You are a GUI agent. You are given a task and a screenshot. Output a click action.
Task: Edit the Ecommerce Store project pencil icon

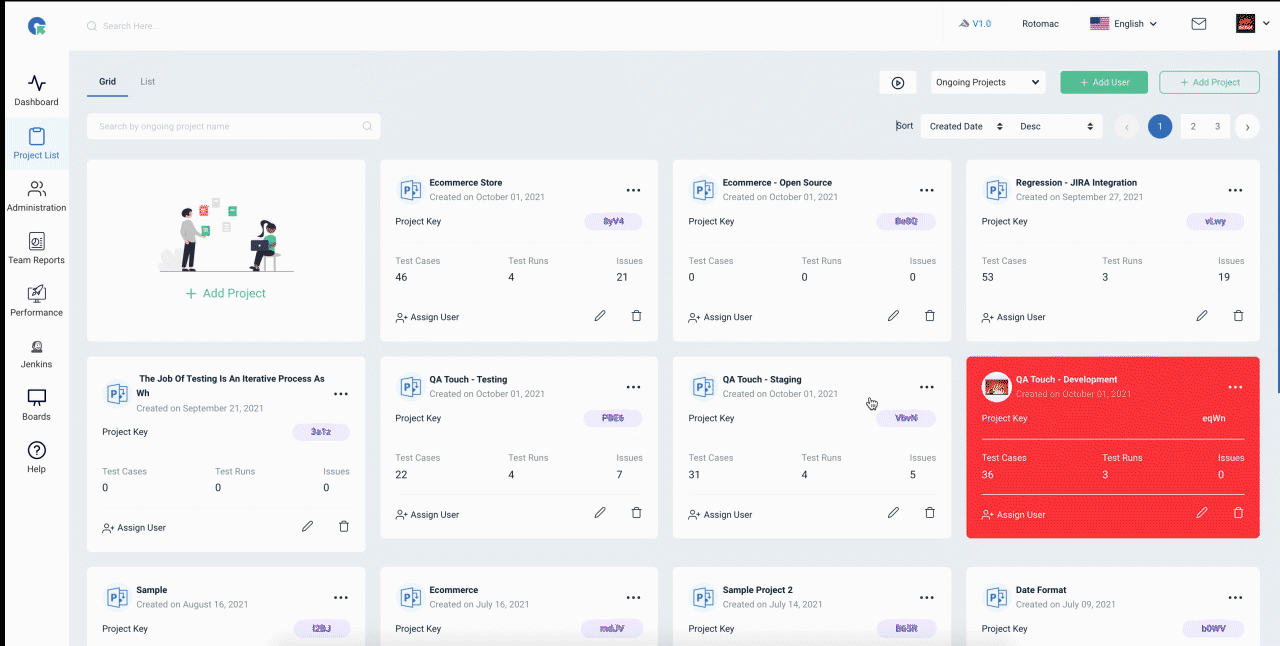click(600, 316)
